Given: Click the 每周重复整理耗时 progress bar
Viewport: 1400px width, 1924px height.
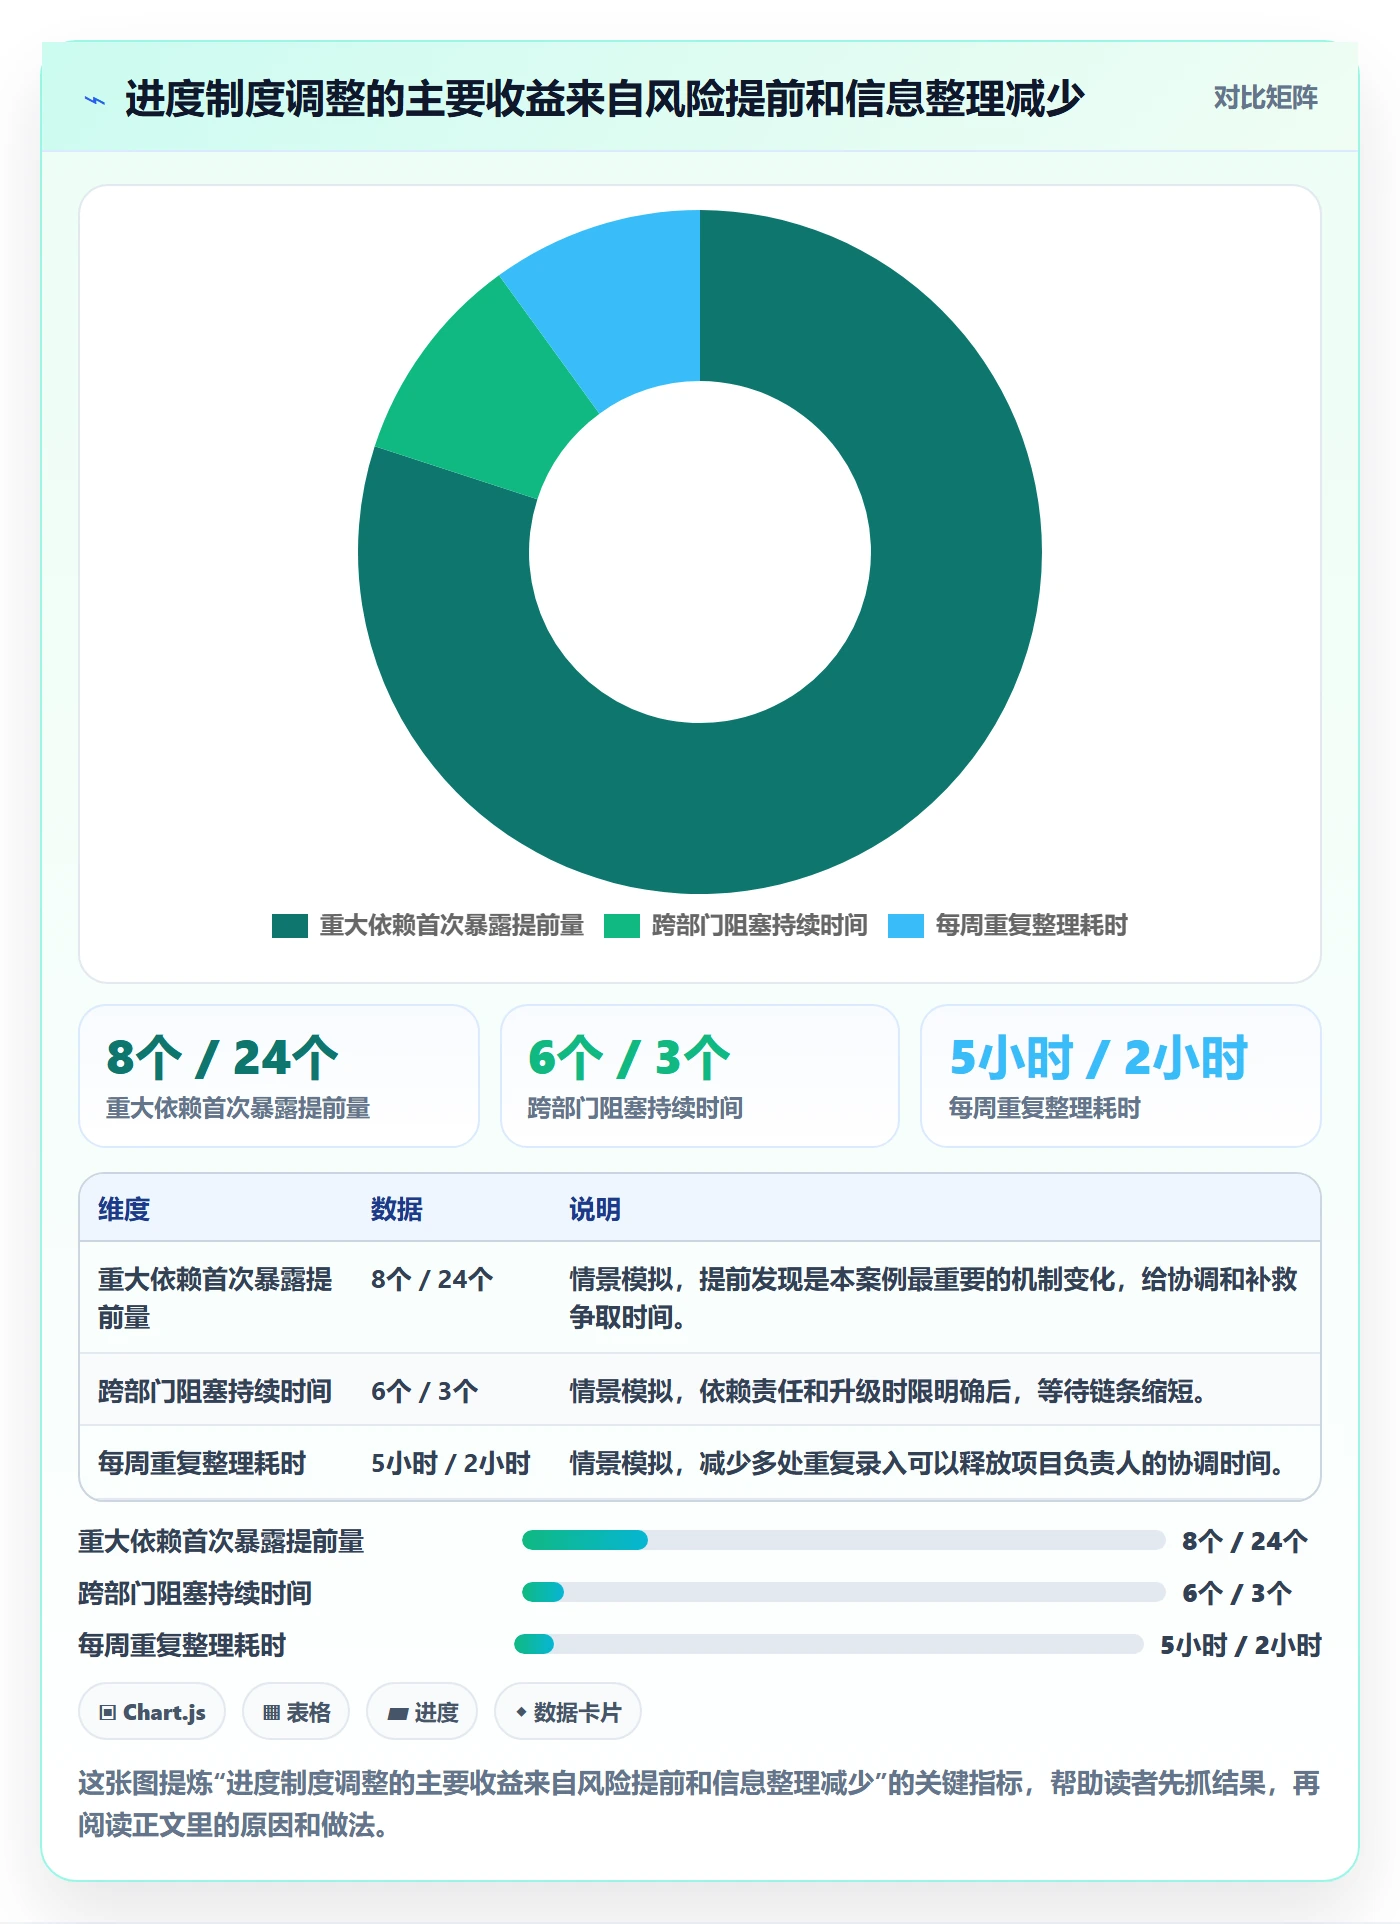Looking at the screenshot, I should tap(828, 1644).
